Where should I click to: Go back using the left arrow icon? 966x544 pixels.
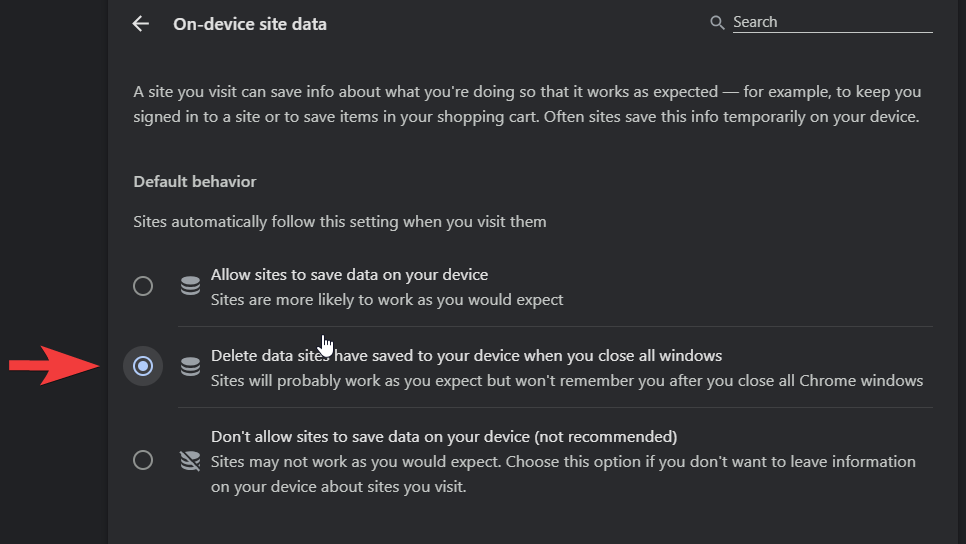[x=140, y=24]
